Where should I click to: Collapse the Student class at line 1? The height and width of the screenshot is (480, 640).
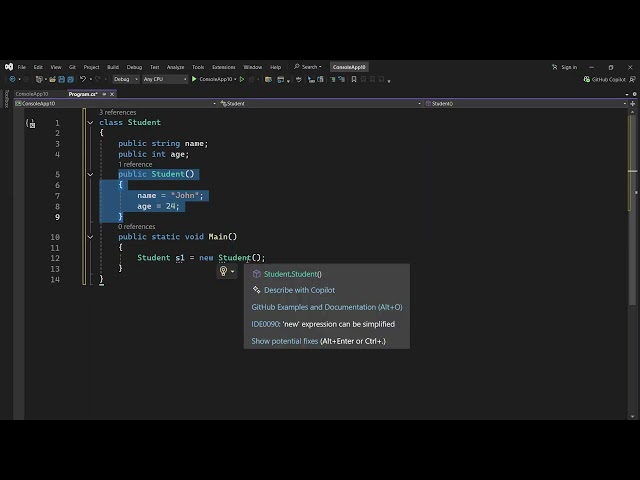pos(90,122)
